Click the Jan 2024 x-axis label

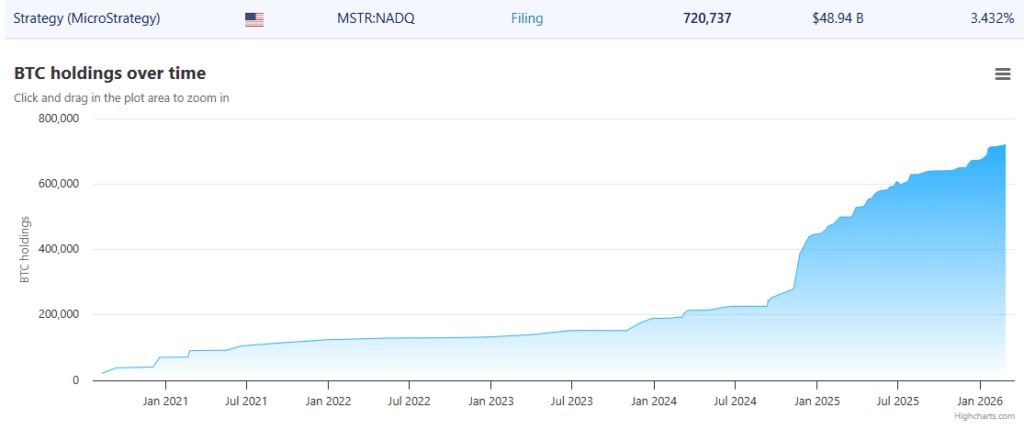pyautogui.click(x=653, y=401)
